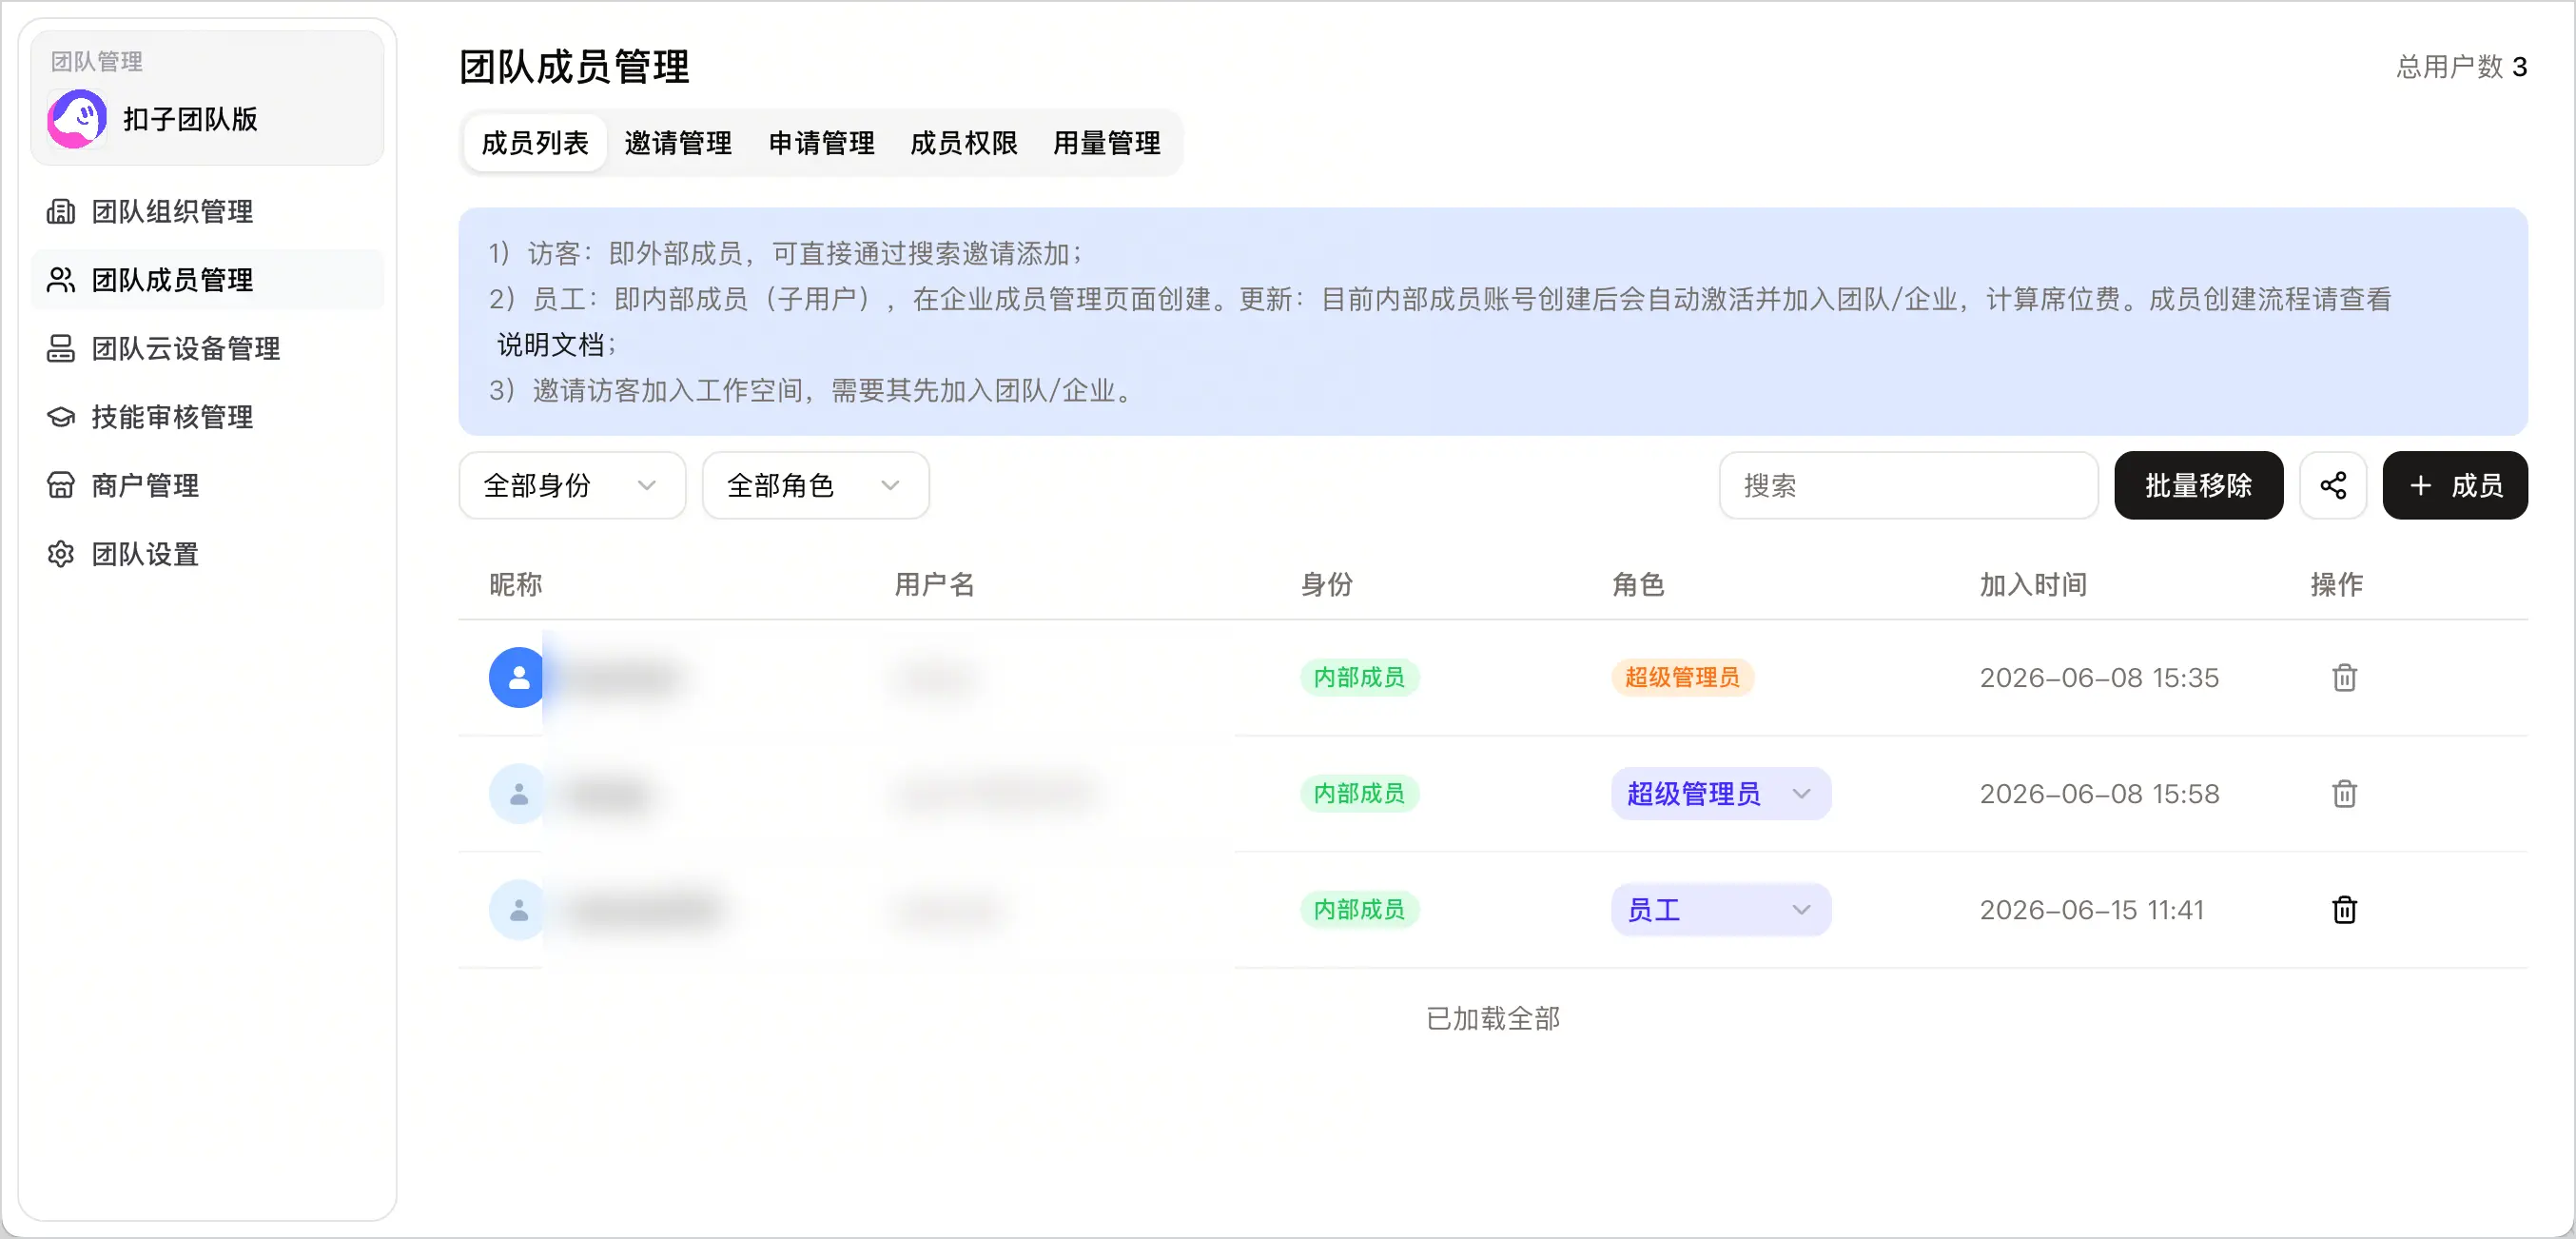
Task: Click the 批量移除 button
Action: click(x=2198, y=485)
